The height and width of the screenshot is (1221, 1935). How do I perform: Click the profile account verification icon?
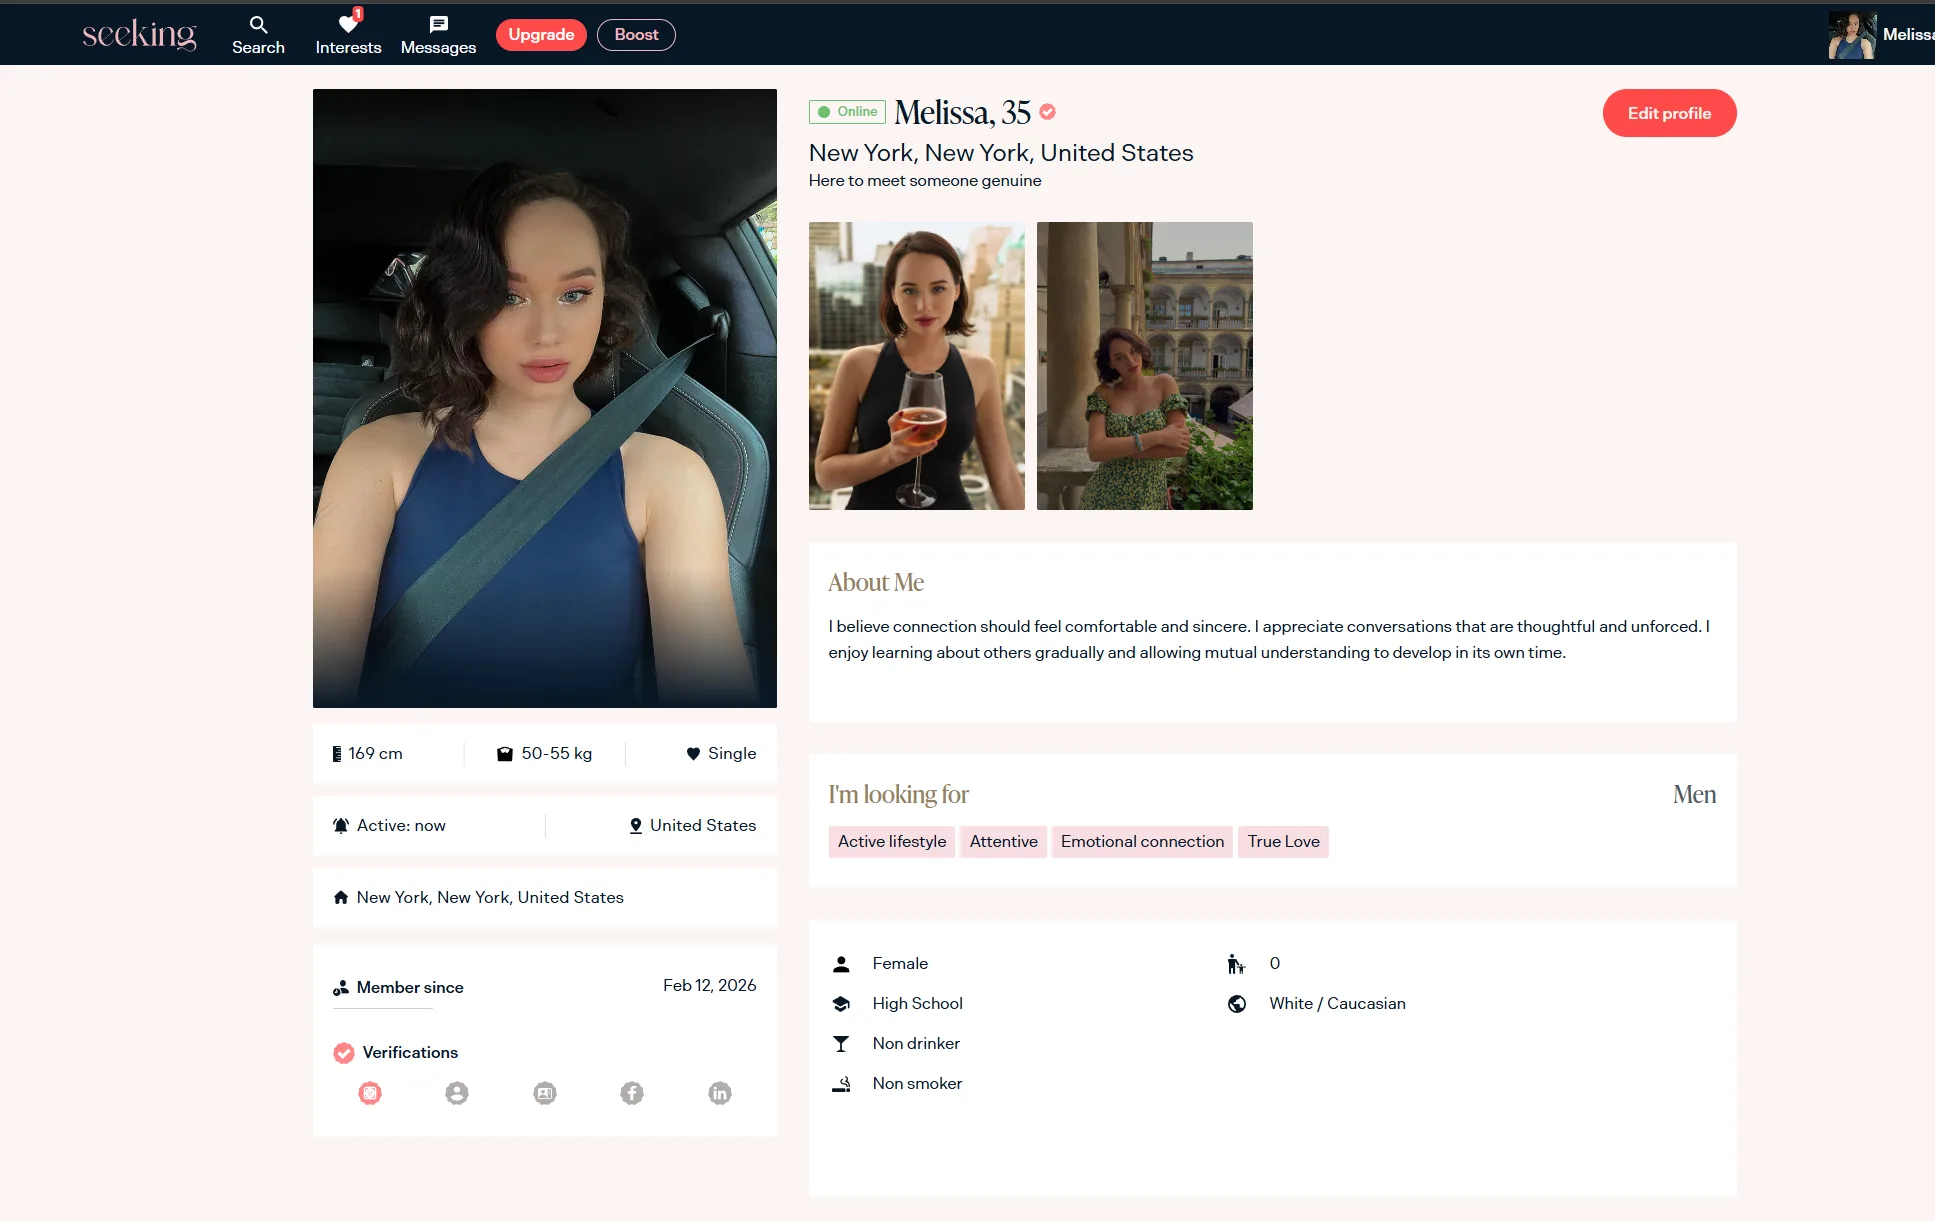click(457, 1093)
